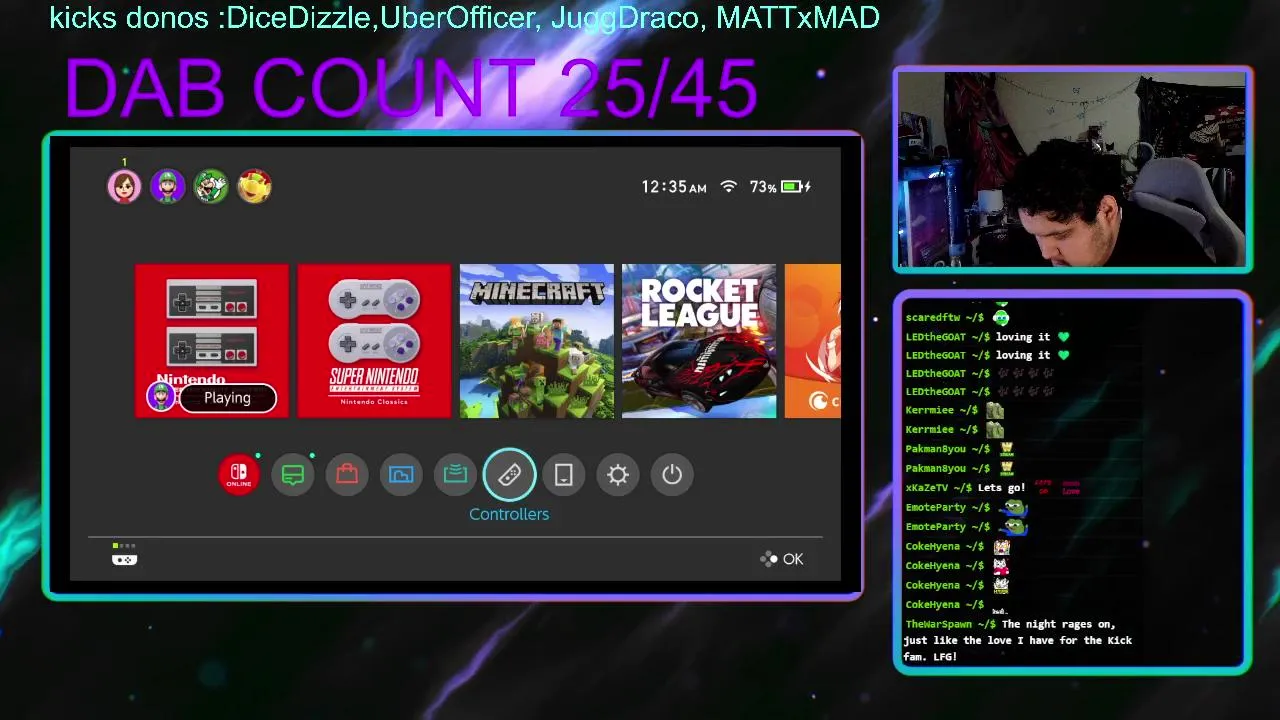Image resolution: width=1280 pixels, height=720 pixels.
Task: Open System Settings gear icon
Action: click(x=618, y=474)
